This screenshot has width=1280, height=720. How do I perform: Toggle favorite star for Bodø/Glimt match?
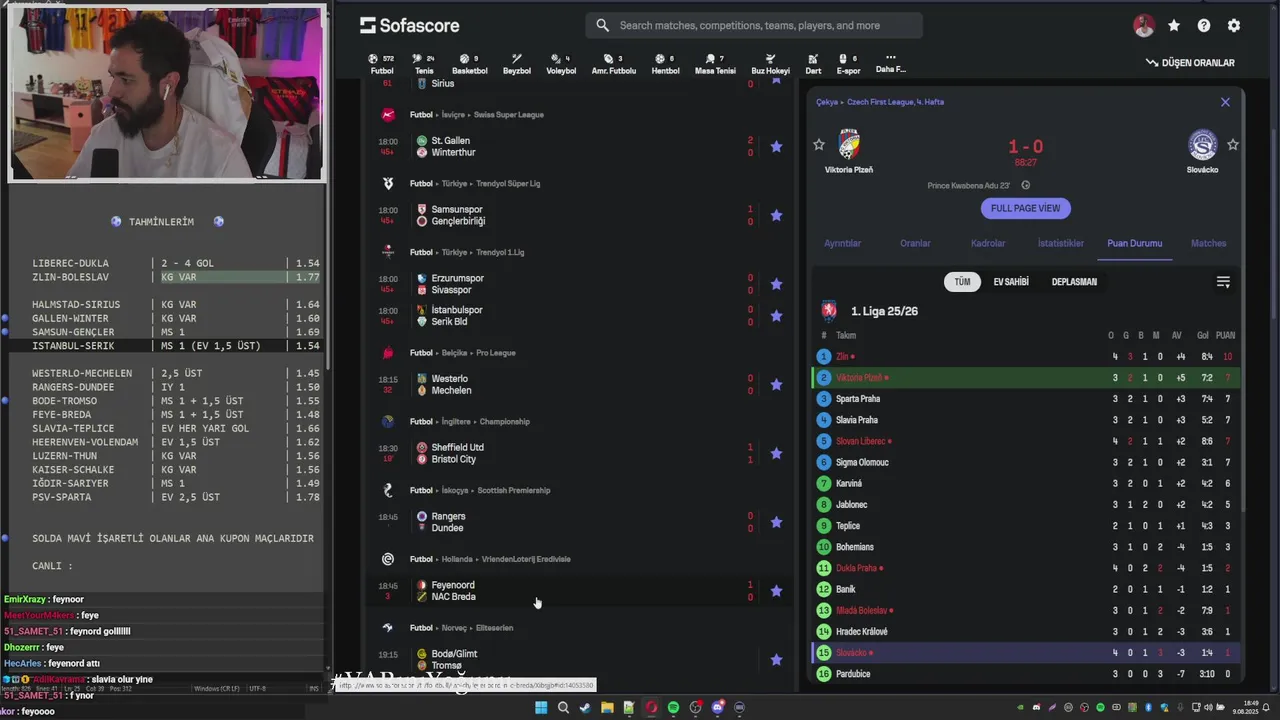(776, 660)
